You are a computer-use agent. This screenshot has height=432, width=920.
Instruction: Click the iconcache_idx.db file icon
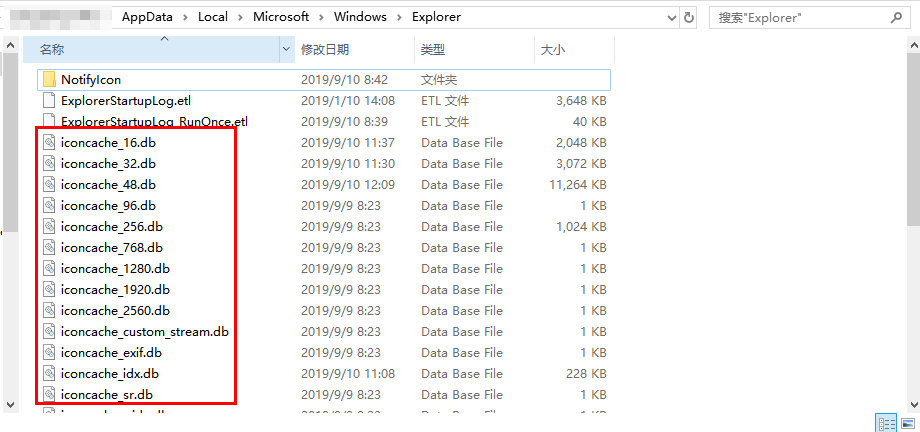[x=49, y=374]
